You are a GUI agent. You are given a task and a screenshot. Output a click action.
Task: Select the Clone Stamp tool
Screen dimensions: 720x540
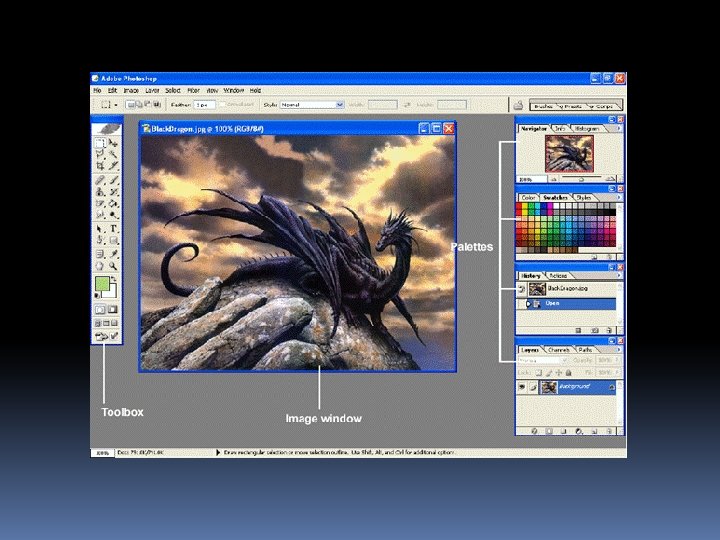click(100, 191)
